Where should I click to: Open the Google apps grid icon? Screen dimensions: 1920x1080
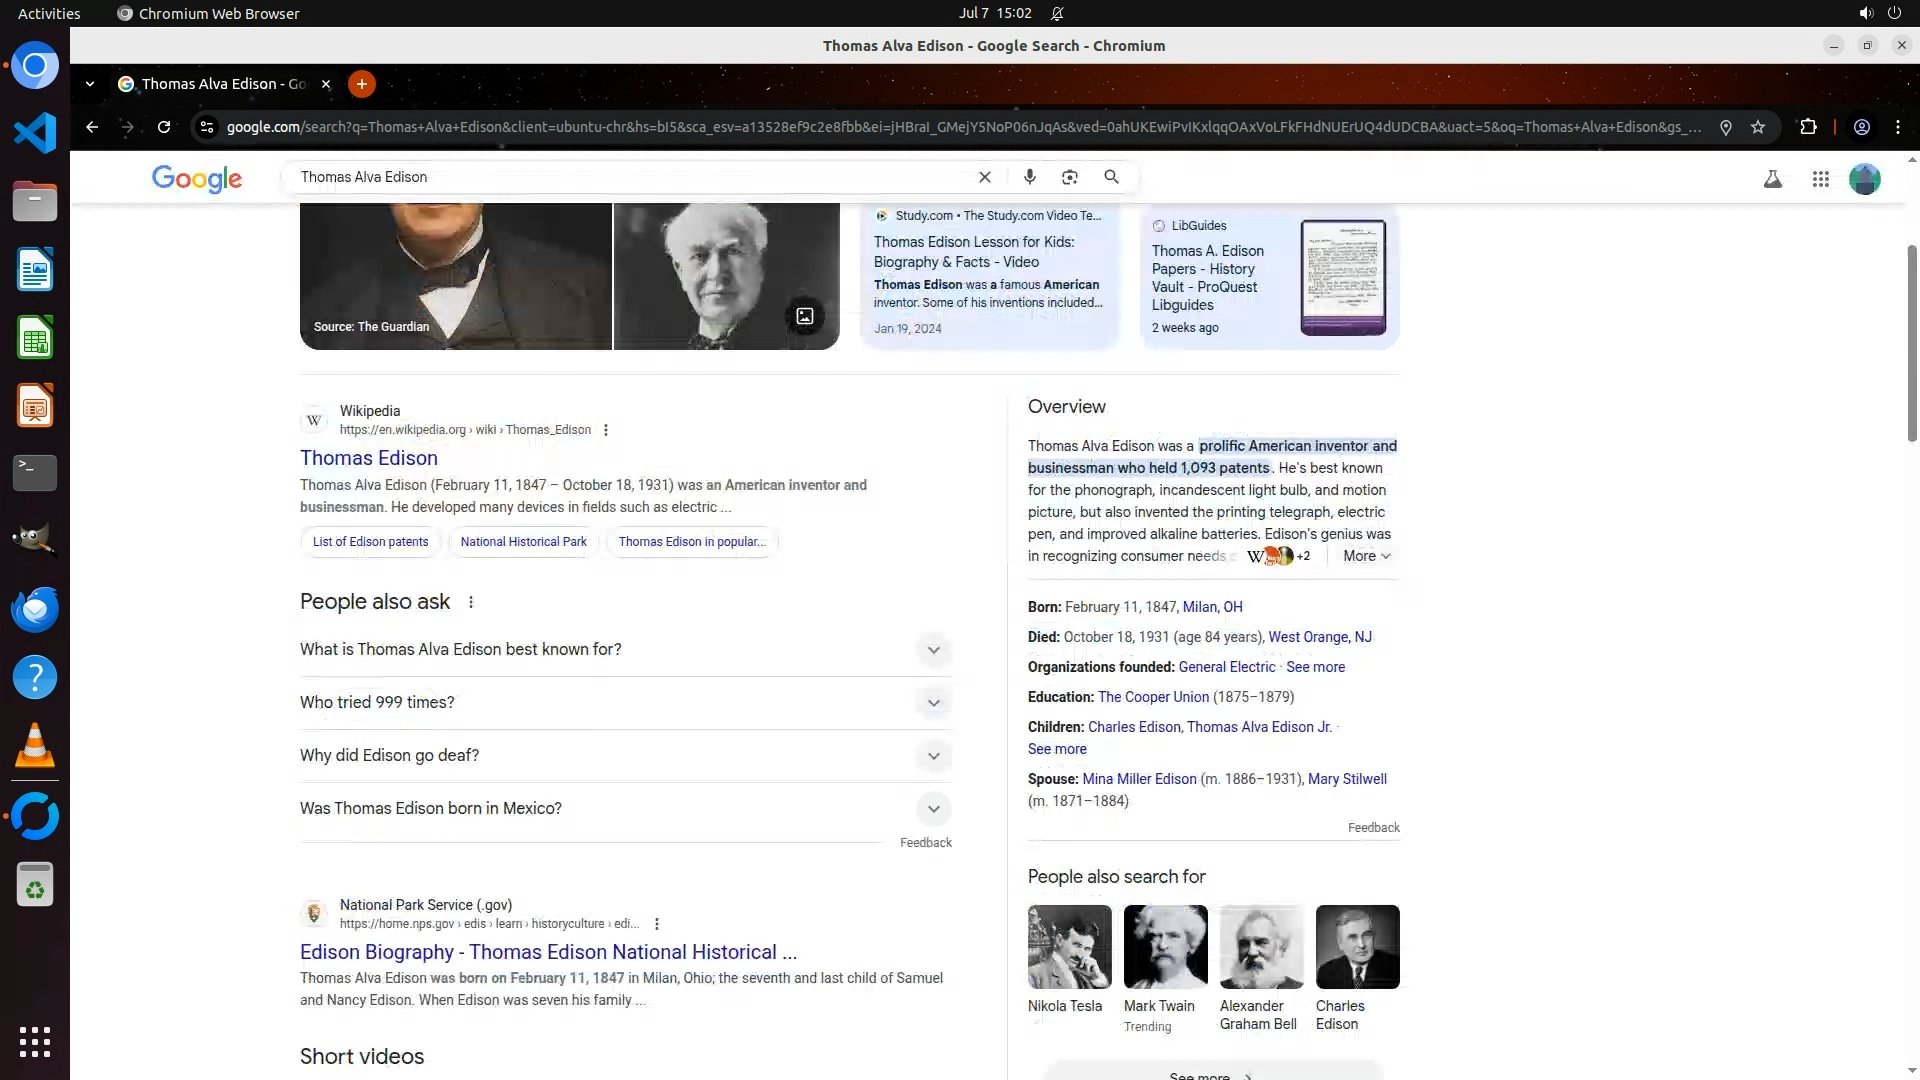(x=1820, y=179)
